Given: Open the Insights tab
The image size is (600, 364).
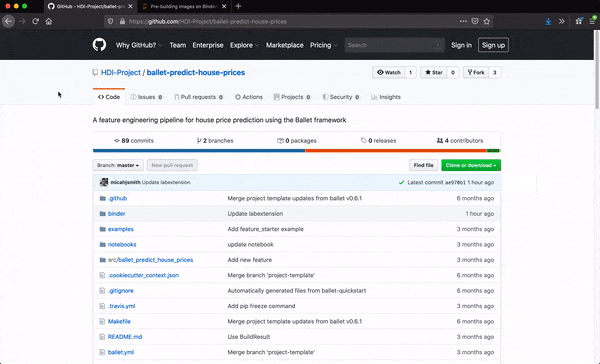Looking at the screenshot, I should [386, 97].
